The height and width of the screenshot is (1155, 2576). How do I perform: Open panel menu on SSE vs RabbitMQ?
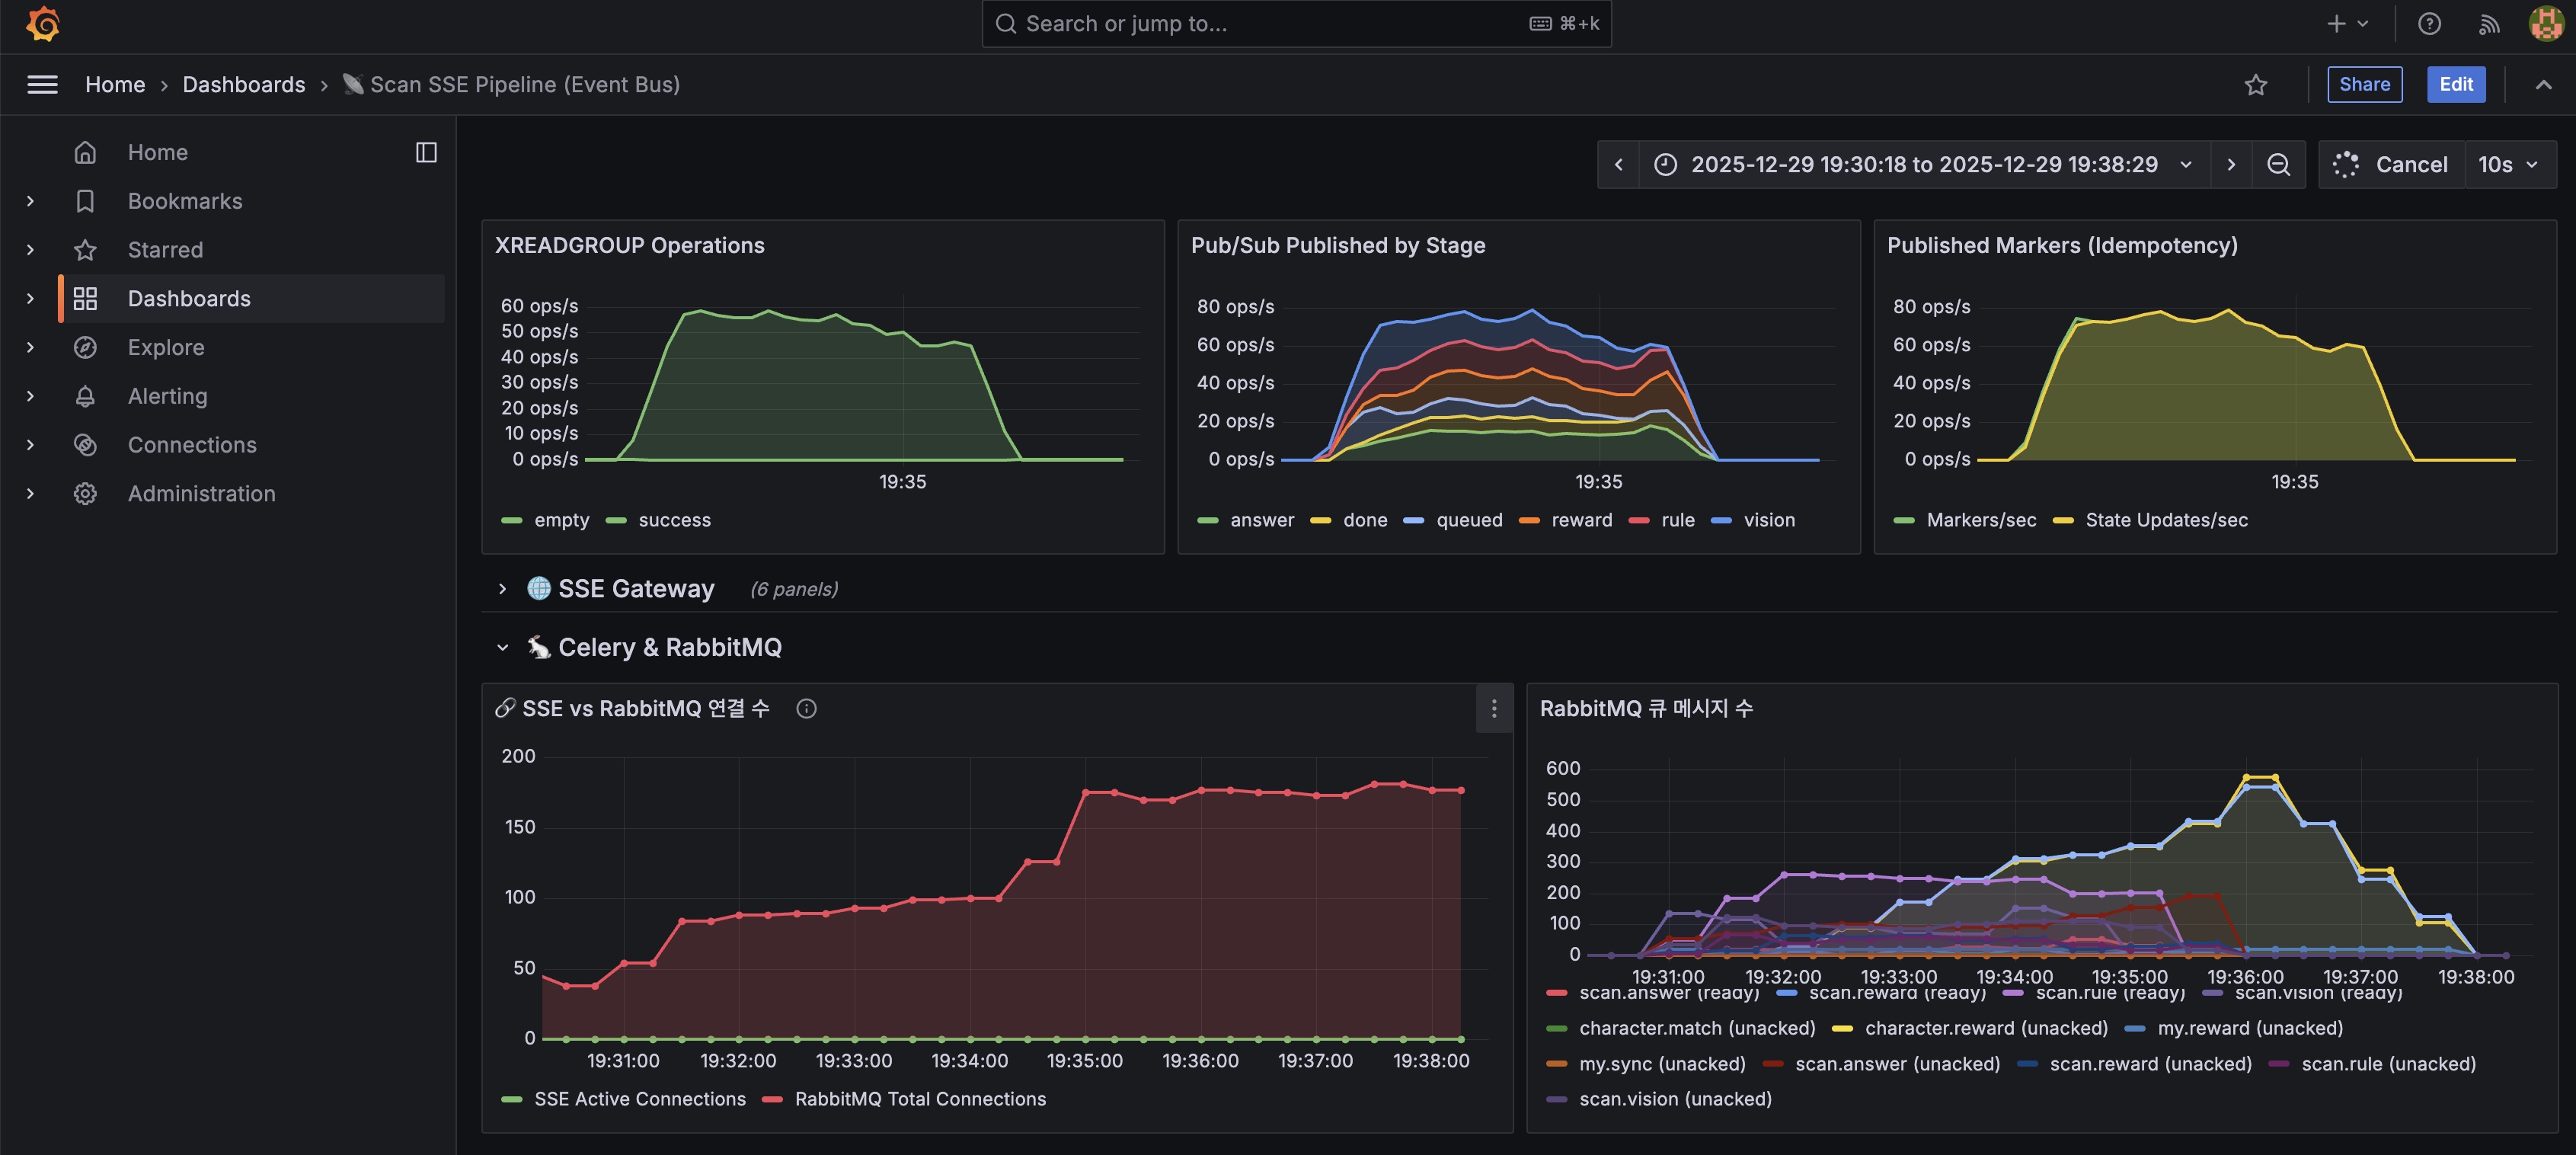point(1494,709)
